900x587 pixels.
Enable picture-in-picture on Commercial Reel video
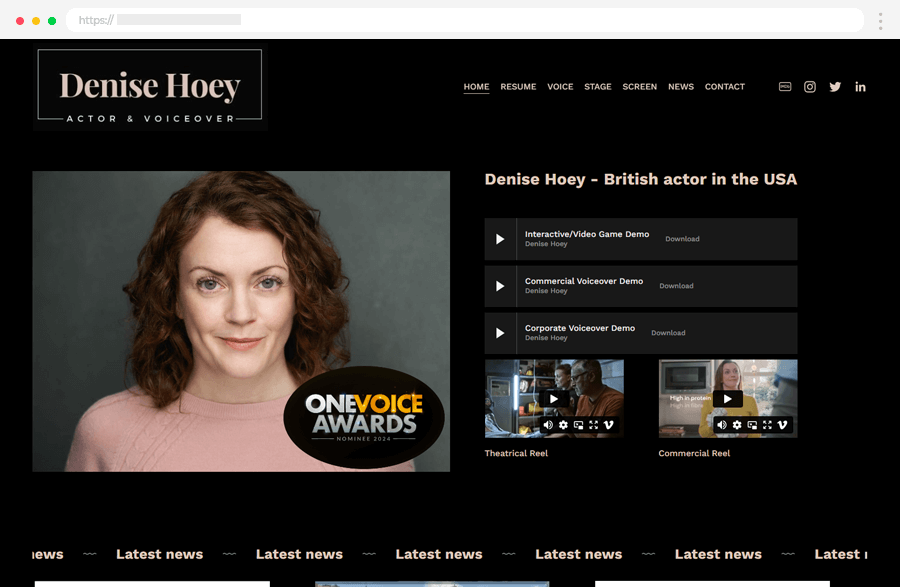click(x=752, y=425)
